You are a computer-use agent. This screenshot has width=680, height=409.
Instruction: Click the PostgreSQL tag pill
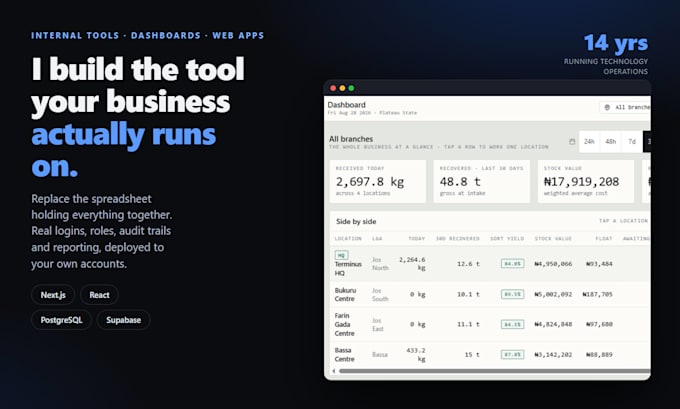61,320
